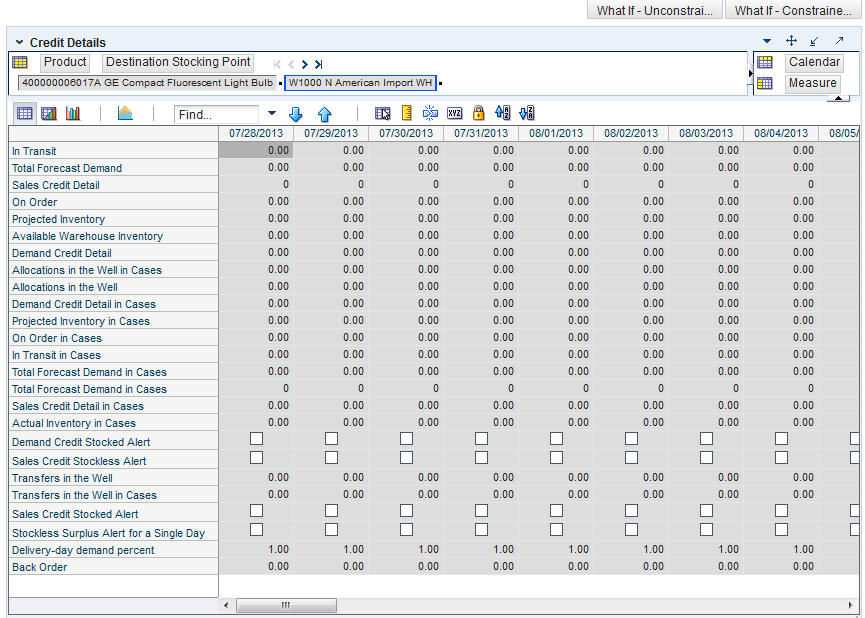Click the Measure button
Image resolution: width=865 pixels, height=618 pixels.
(812, 83)
